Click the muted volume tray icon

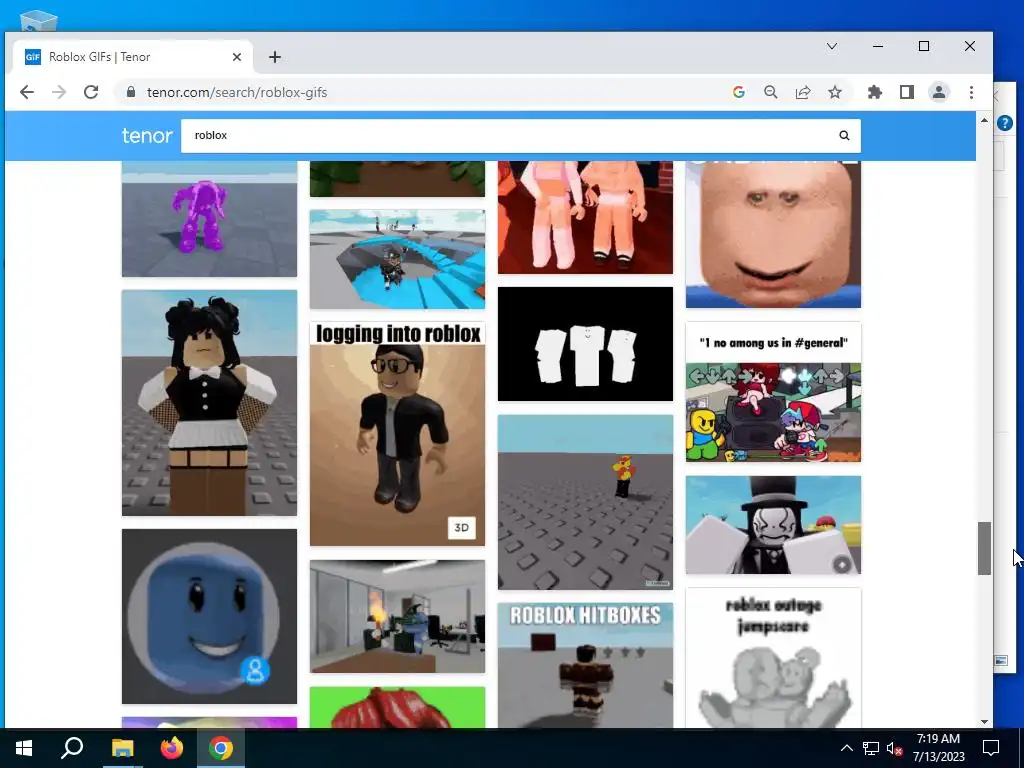point(894,748)
